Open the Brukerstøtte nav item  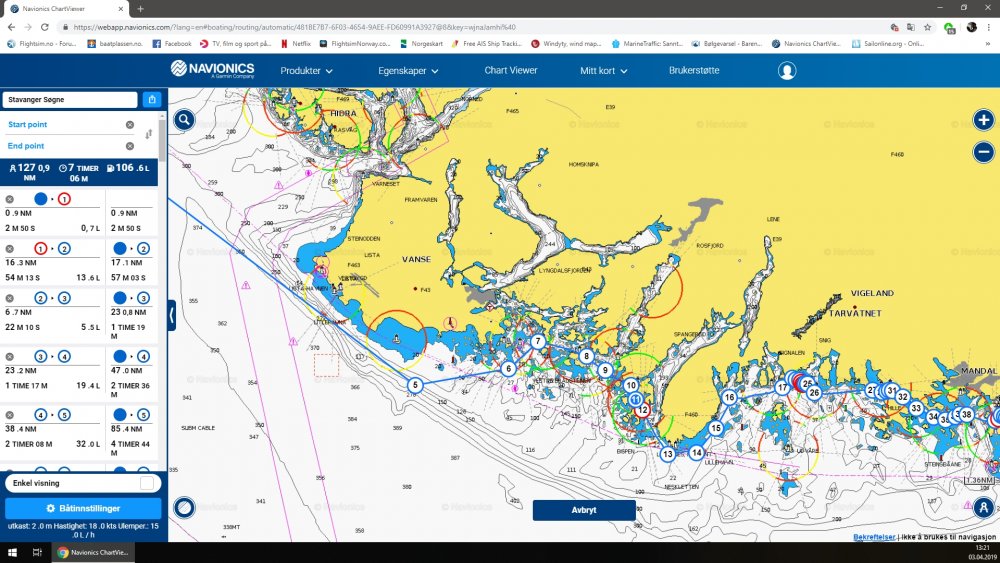[x=694, y=70]
